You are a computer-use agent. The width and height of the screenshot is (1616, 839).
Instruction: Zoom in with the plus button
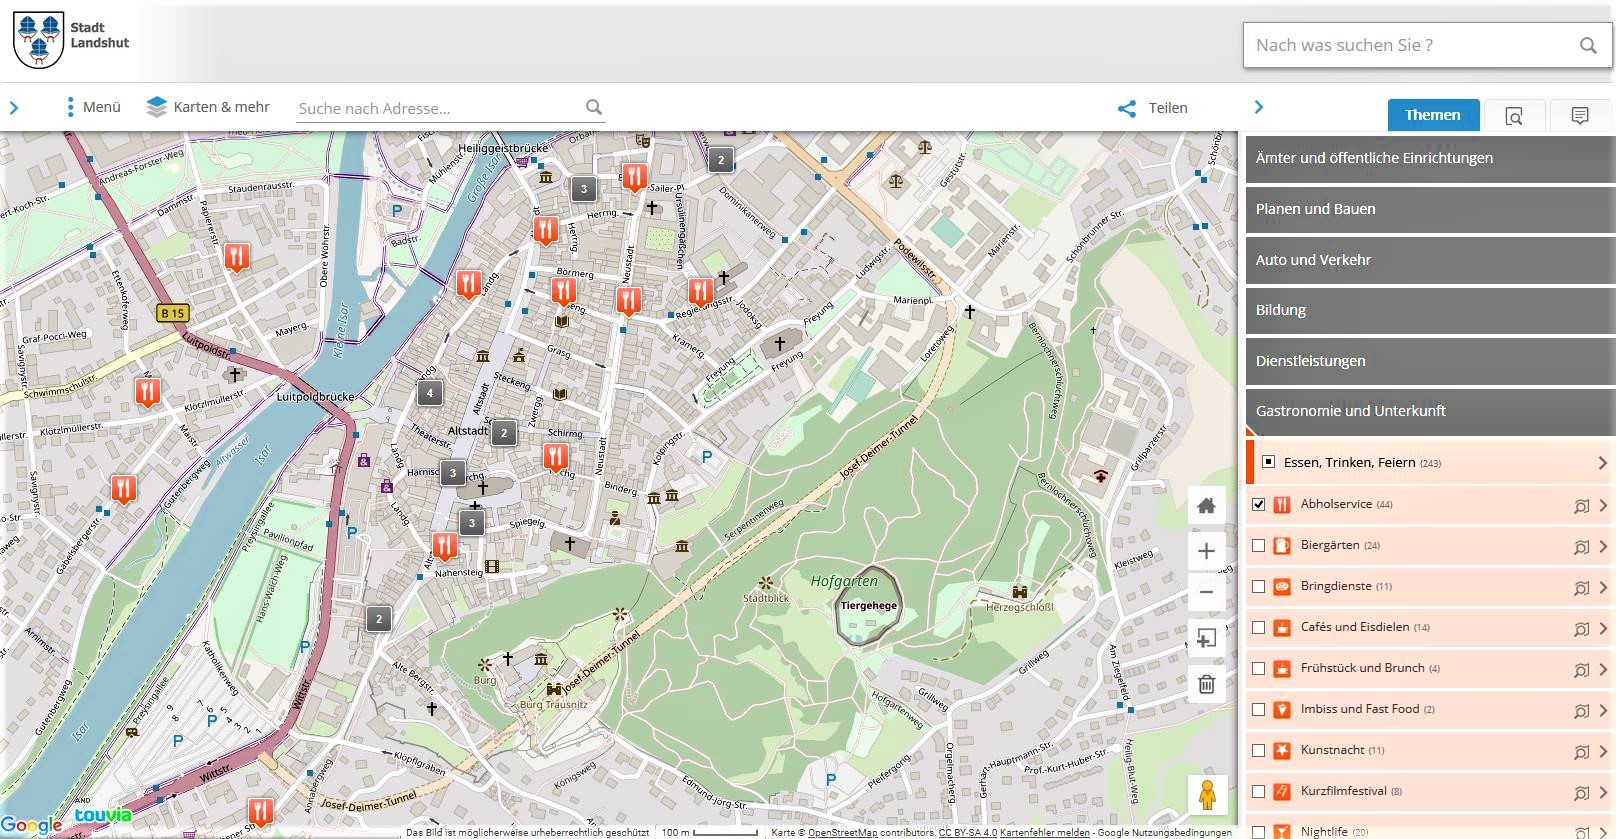[x=1207, y=551]
